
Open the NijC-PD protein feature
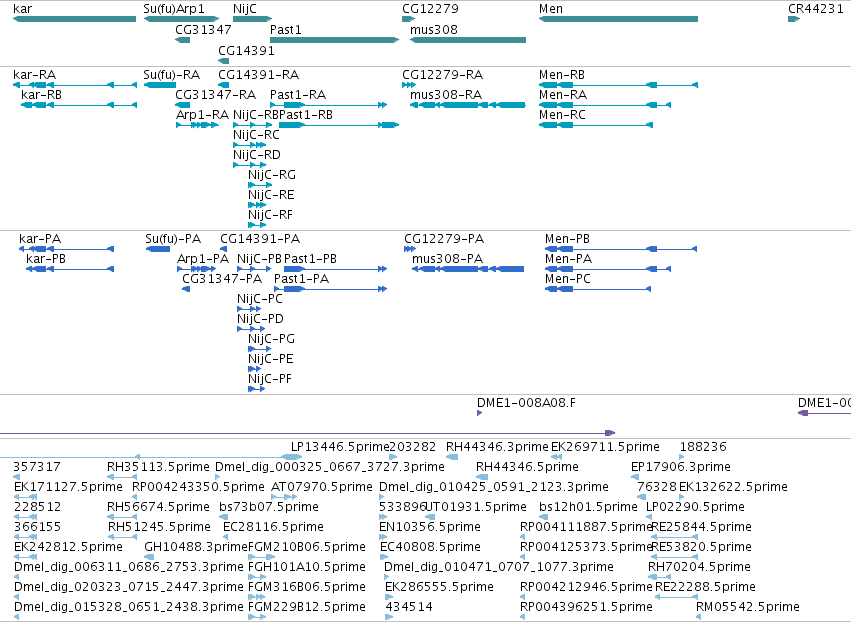click(x=251, y=329)
